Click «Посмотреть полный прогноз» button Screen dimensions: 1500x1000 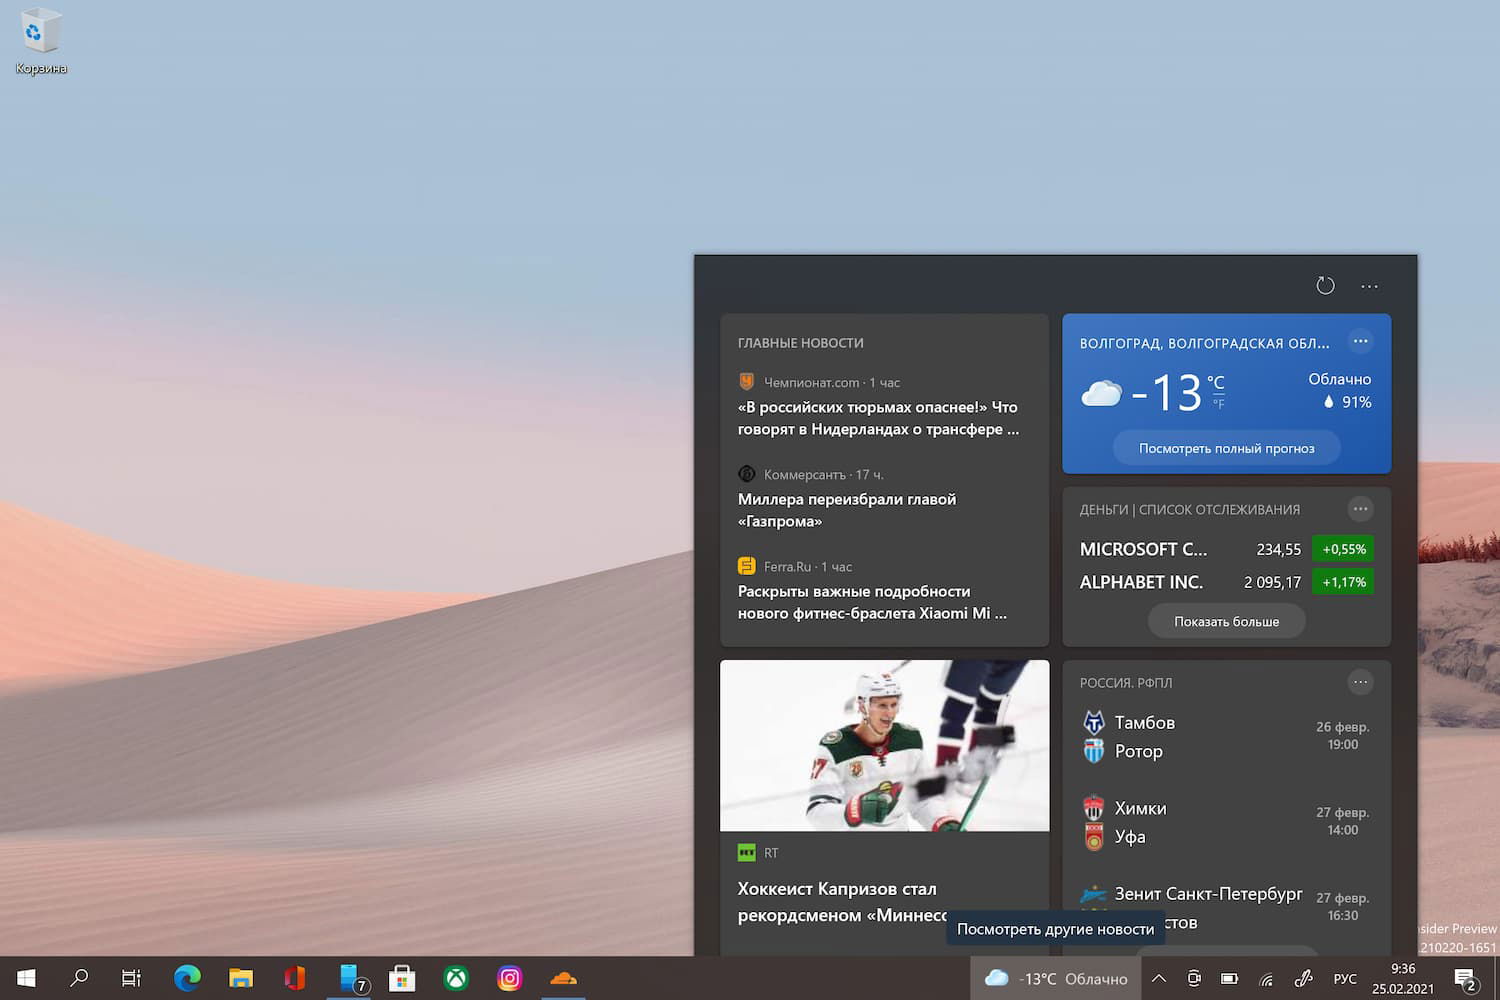click(x=1226, y=448)
